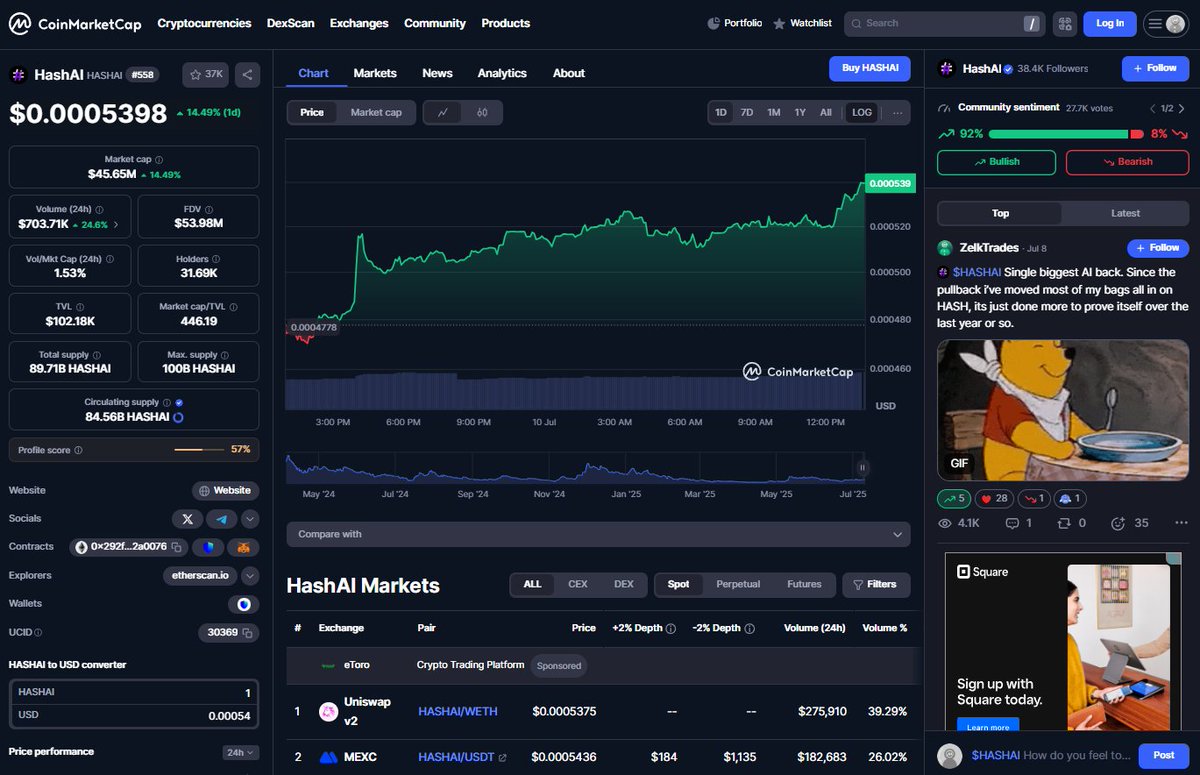The width and height of the screenshot is (1200, 775).
Task: Share the HashAI page
Action: 246,74
